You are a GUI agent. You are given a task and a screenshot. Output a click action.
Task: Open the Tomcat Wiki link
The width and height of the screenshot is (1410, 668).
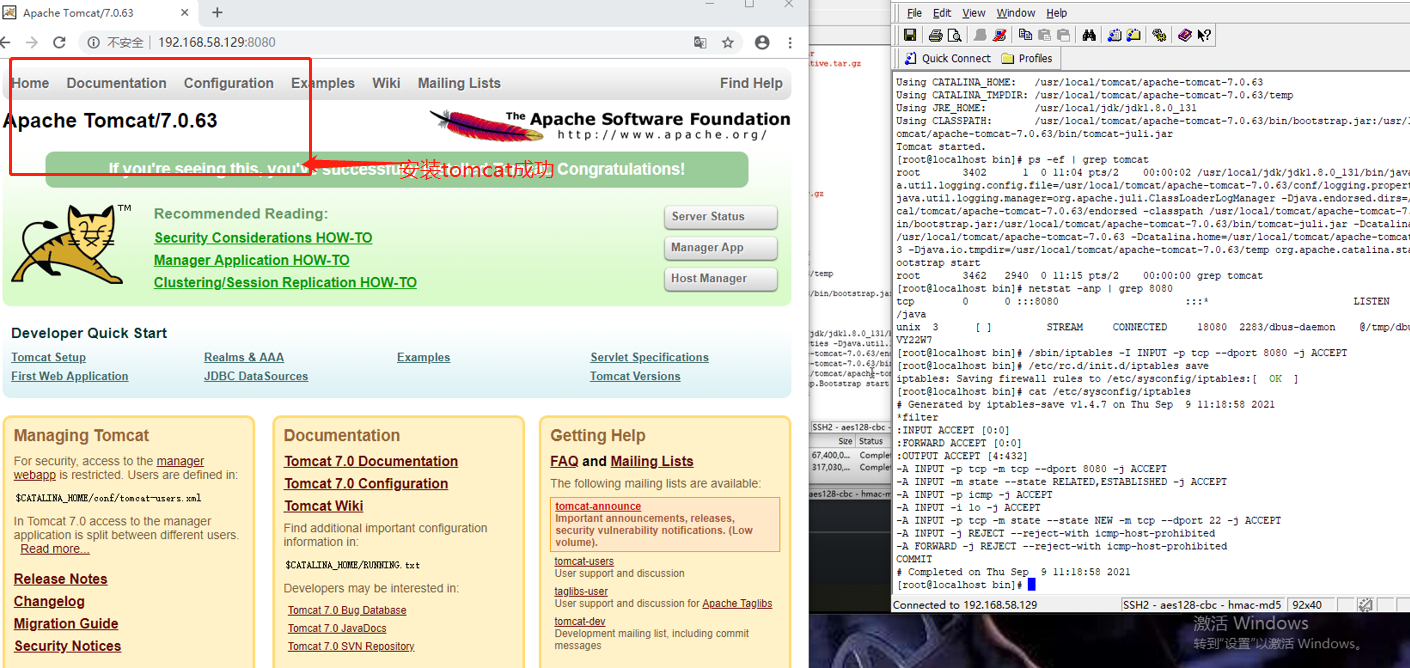(324, 506)
